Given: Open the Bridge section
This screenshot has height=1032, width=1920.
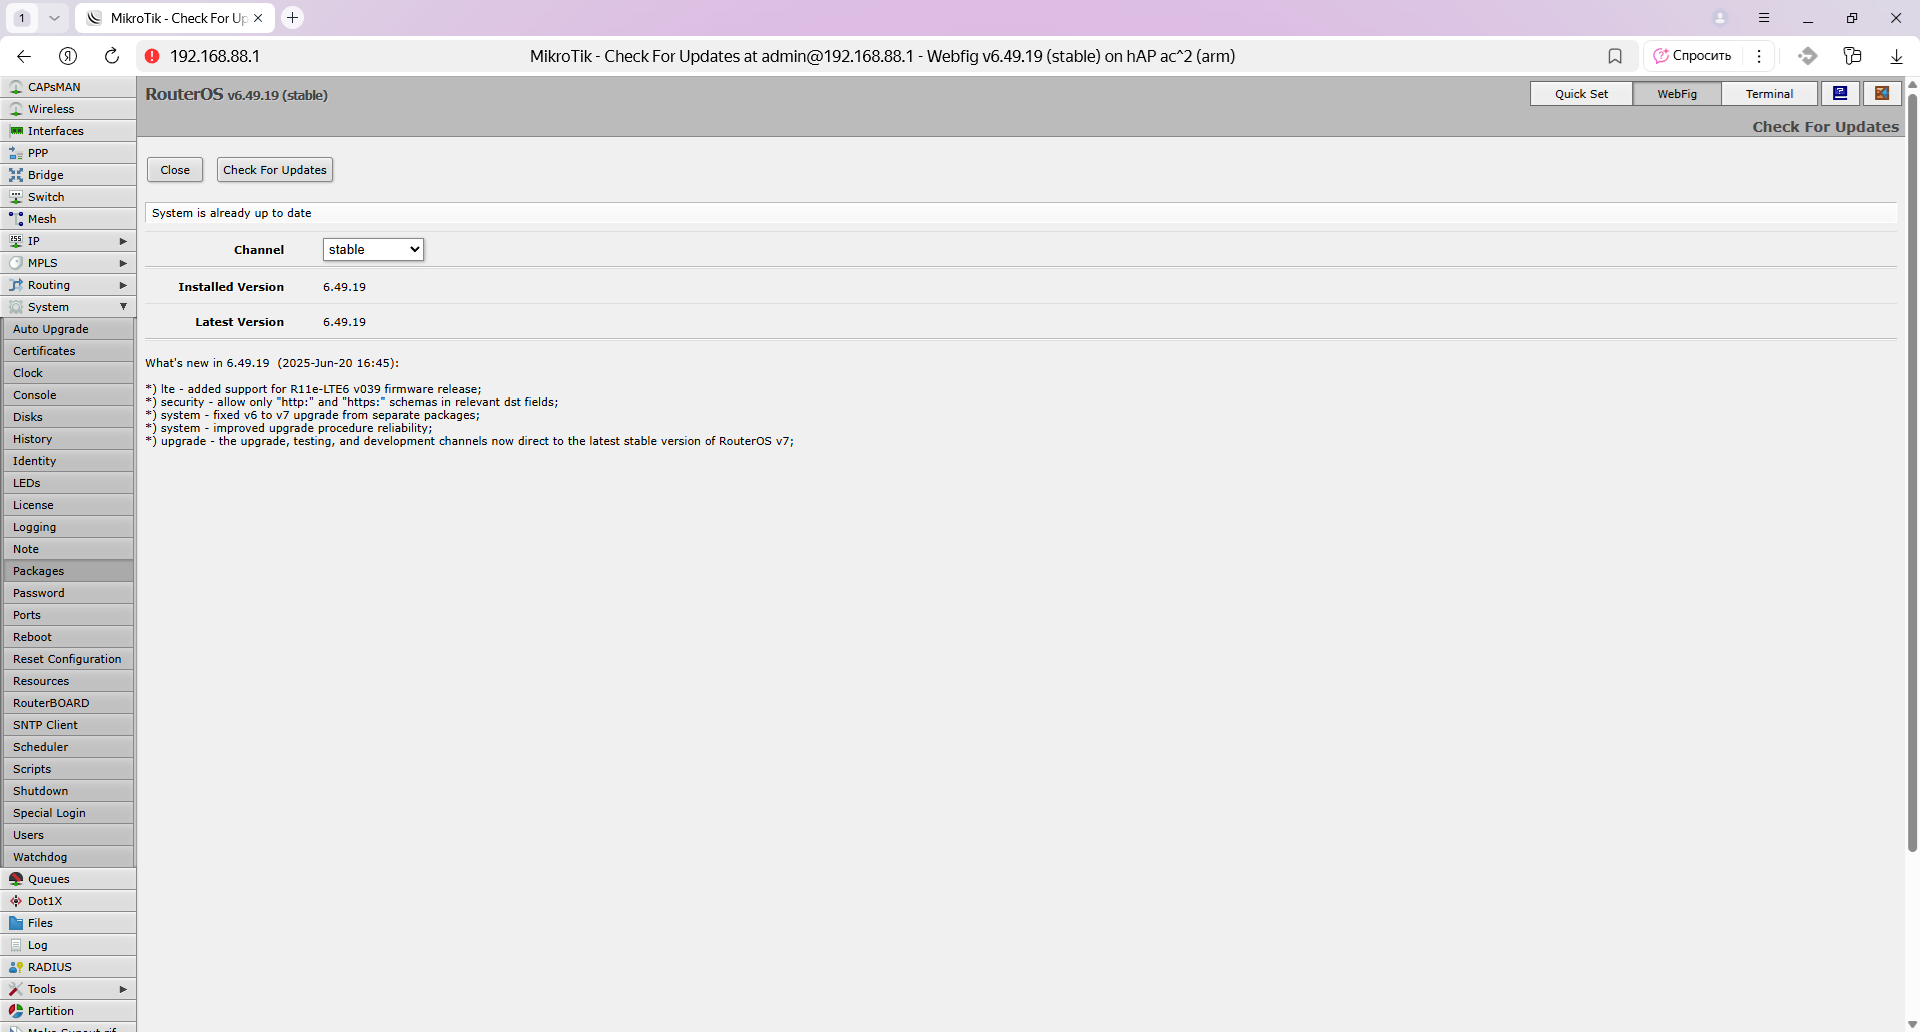Looking at the screenshot, I should [x=68, y=175].
